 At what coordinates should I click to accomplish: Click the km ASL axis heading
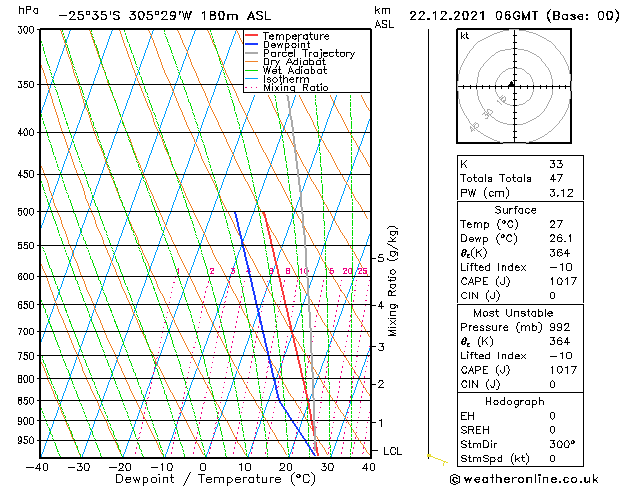point(384,17)
